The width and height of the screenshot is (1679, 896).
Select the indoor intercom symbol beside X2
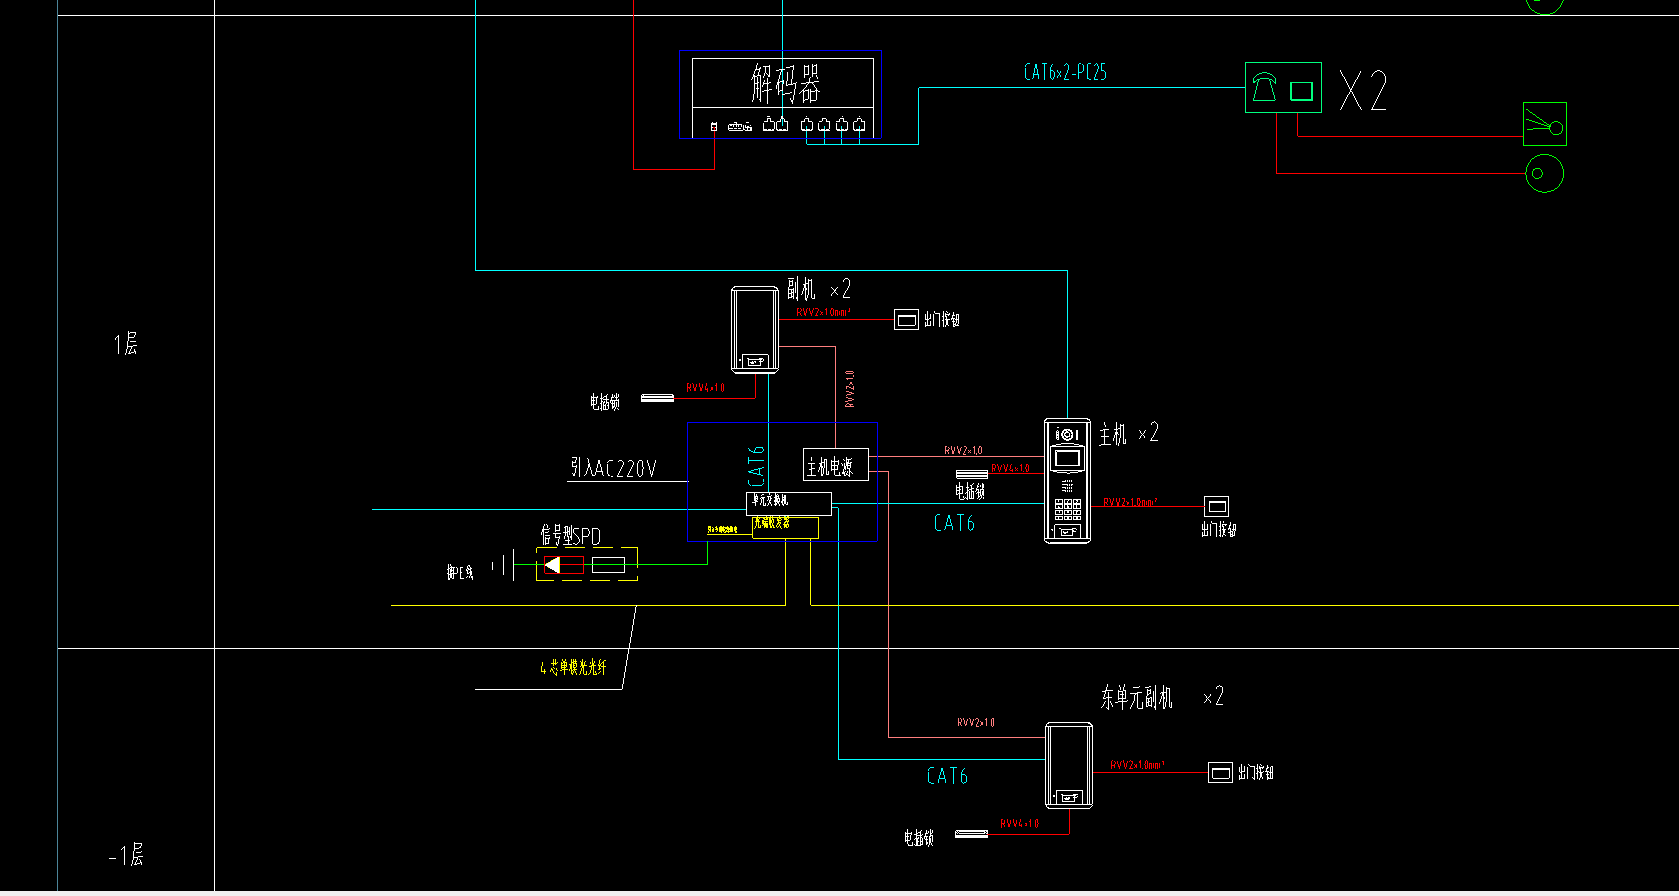click(1283, 87)
